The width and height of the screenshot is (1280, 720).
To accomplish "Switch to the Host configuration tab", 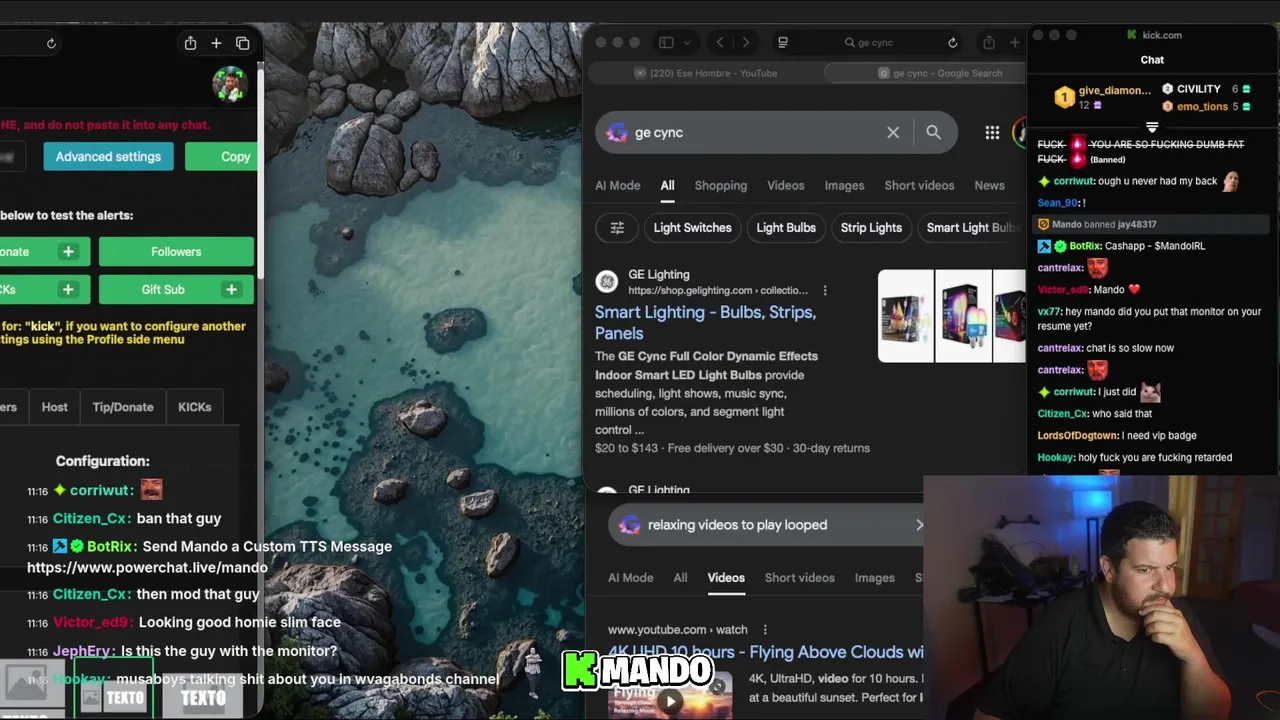I will pyautogui.click(x=55, y=407).
